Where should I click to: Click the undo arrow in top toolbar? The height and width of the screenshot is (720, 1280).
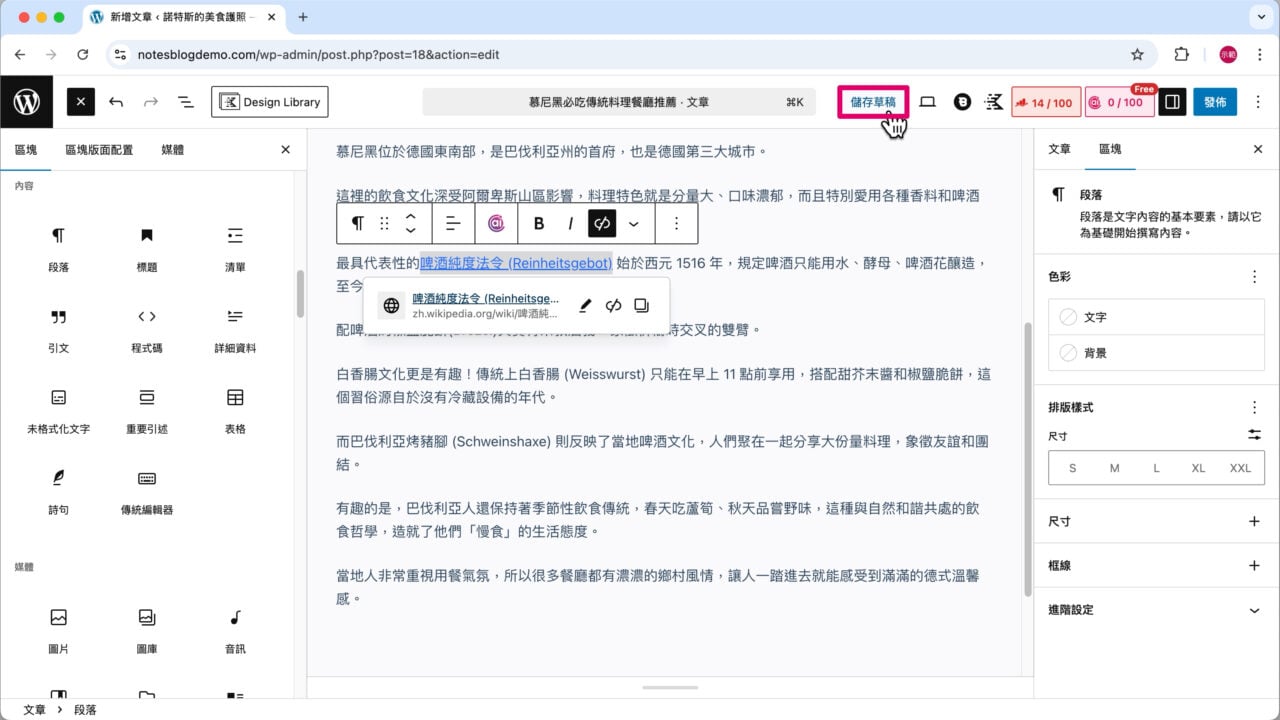117,101
